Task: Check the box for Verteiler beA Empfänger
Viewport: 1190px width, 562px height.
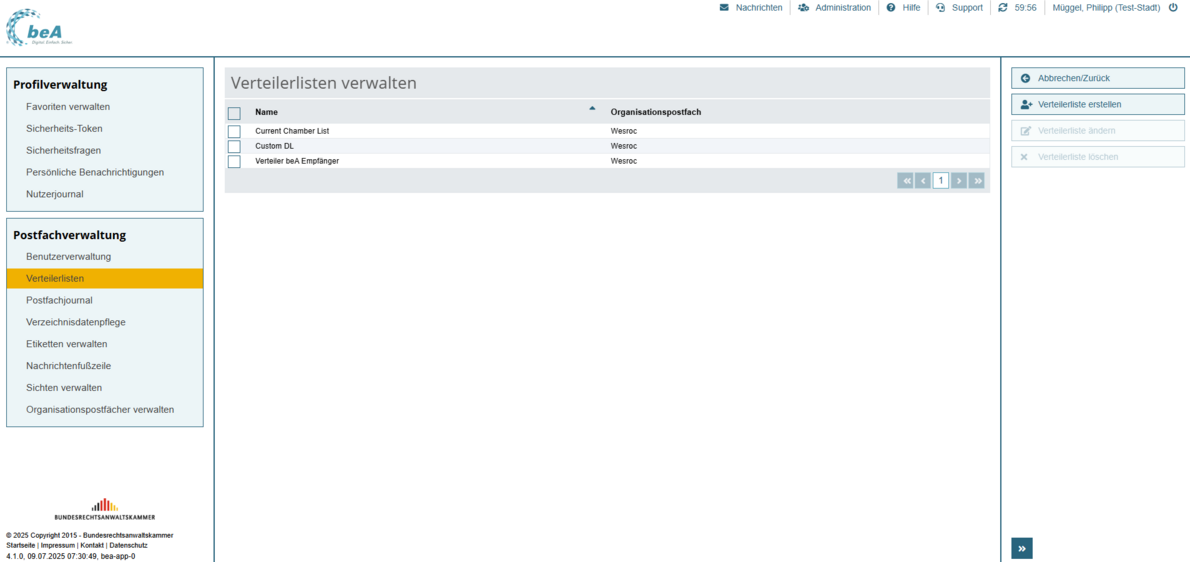Action: pyautogui.click(x=234, y=162)
